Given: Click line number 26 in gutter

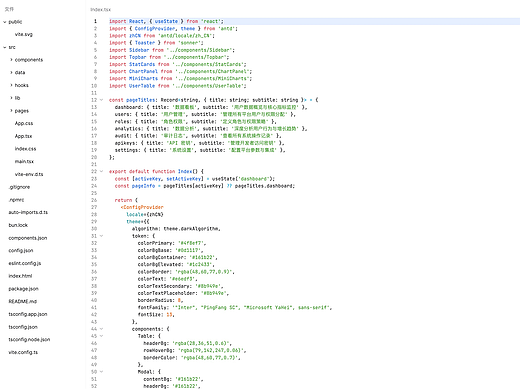Looking at the screenshot, I should tap(94, 200).
